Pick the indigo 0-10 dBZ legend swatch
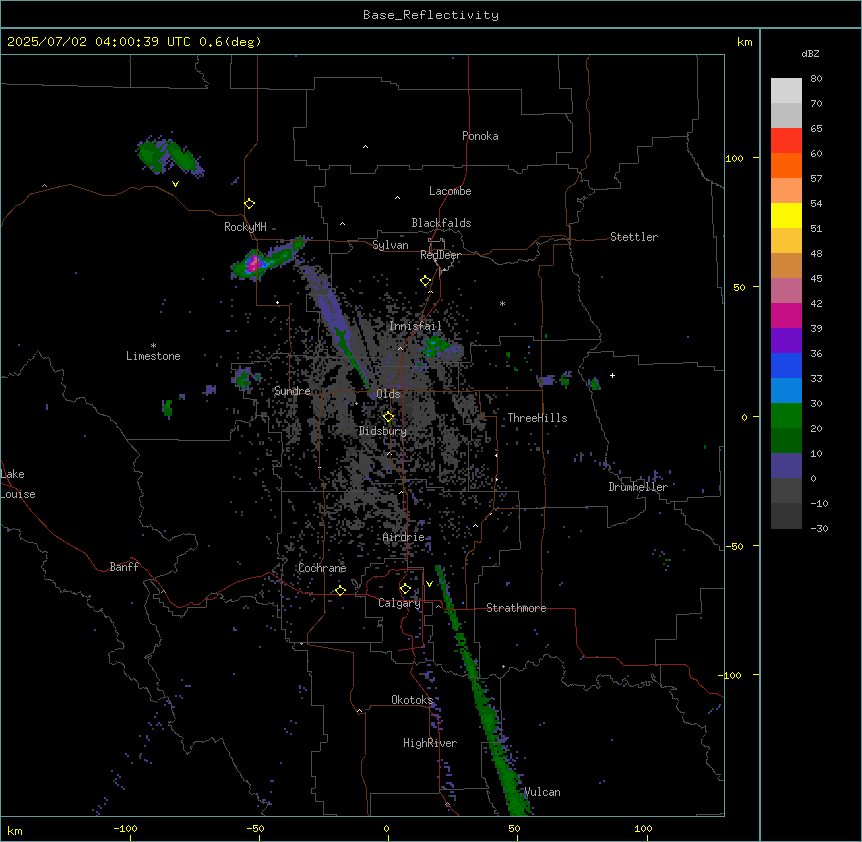Screen dimensions: 862x842 pyautogui.click(x=786, y=466)
